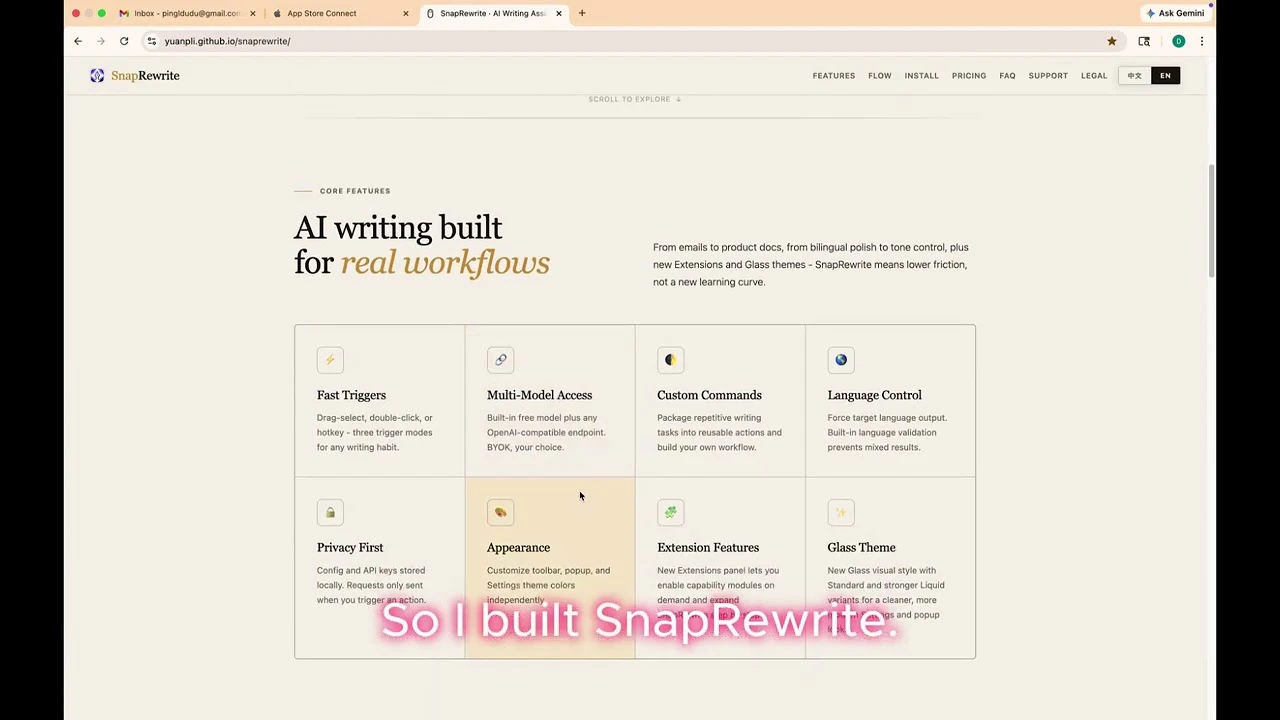
Task: Click the SnapRewrite brand name link
Action: [145, 76]
